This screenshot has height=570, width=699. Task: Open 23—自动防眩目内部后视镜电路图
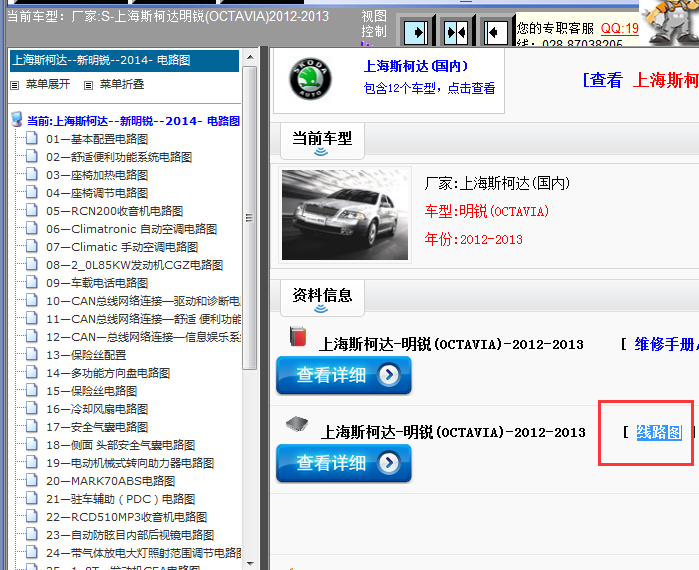[x=130, y=535]
